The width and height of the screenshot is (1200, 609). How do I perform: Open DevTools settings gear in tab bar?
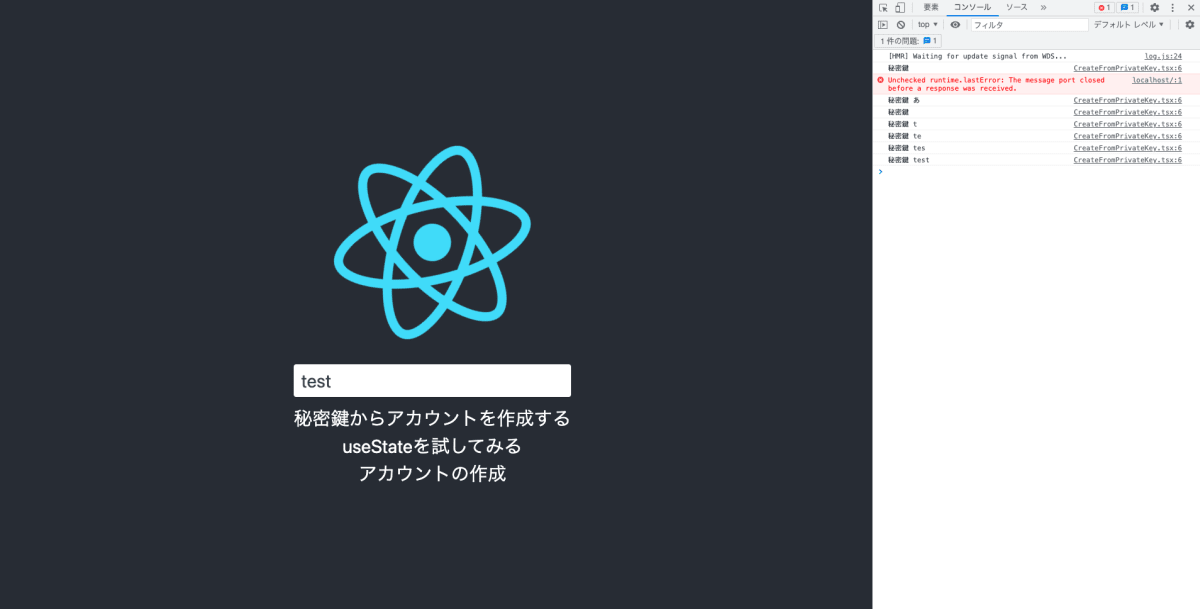[x=1154, y=7]
